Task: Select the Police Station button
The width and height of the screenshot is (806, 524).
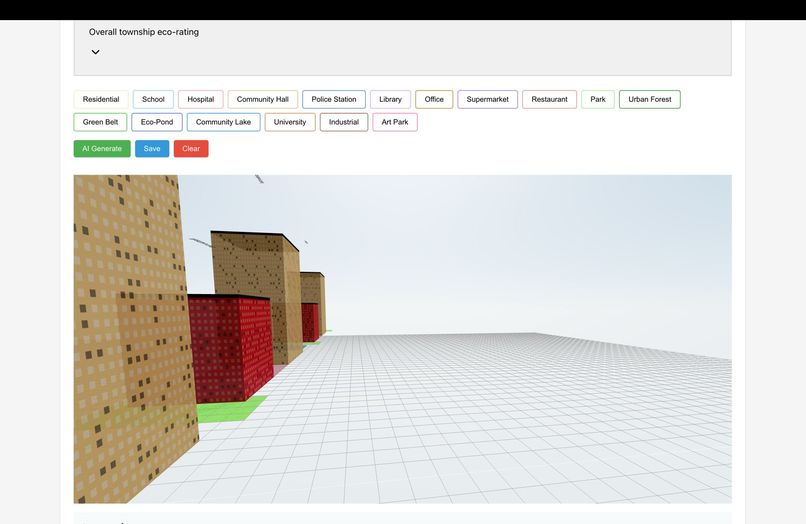Action: [x=334, y=99]
